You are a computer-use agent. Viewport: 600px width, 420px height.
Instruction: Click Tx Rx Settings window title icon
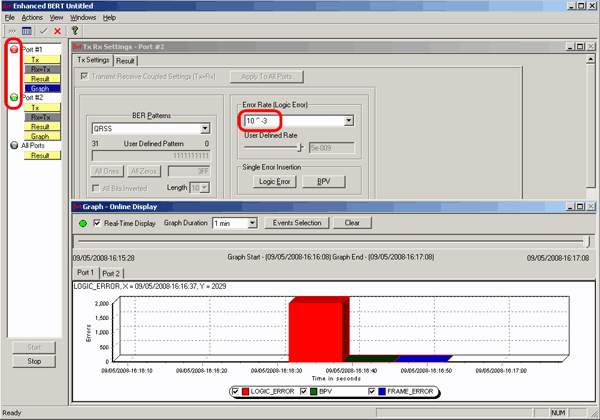coord(77,47)
